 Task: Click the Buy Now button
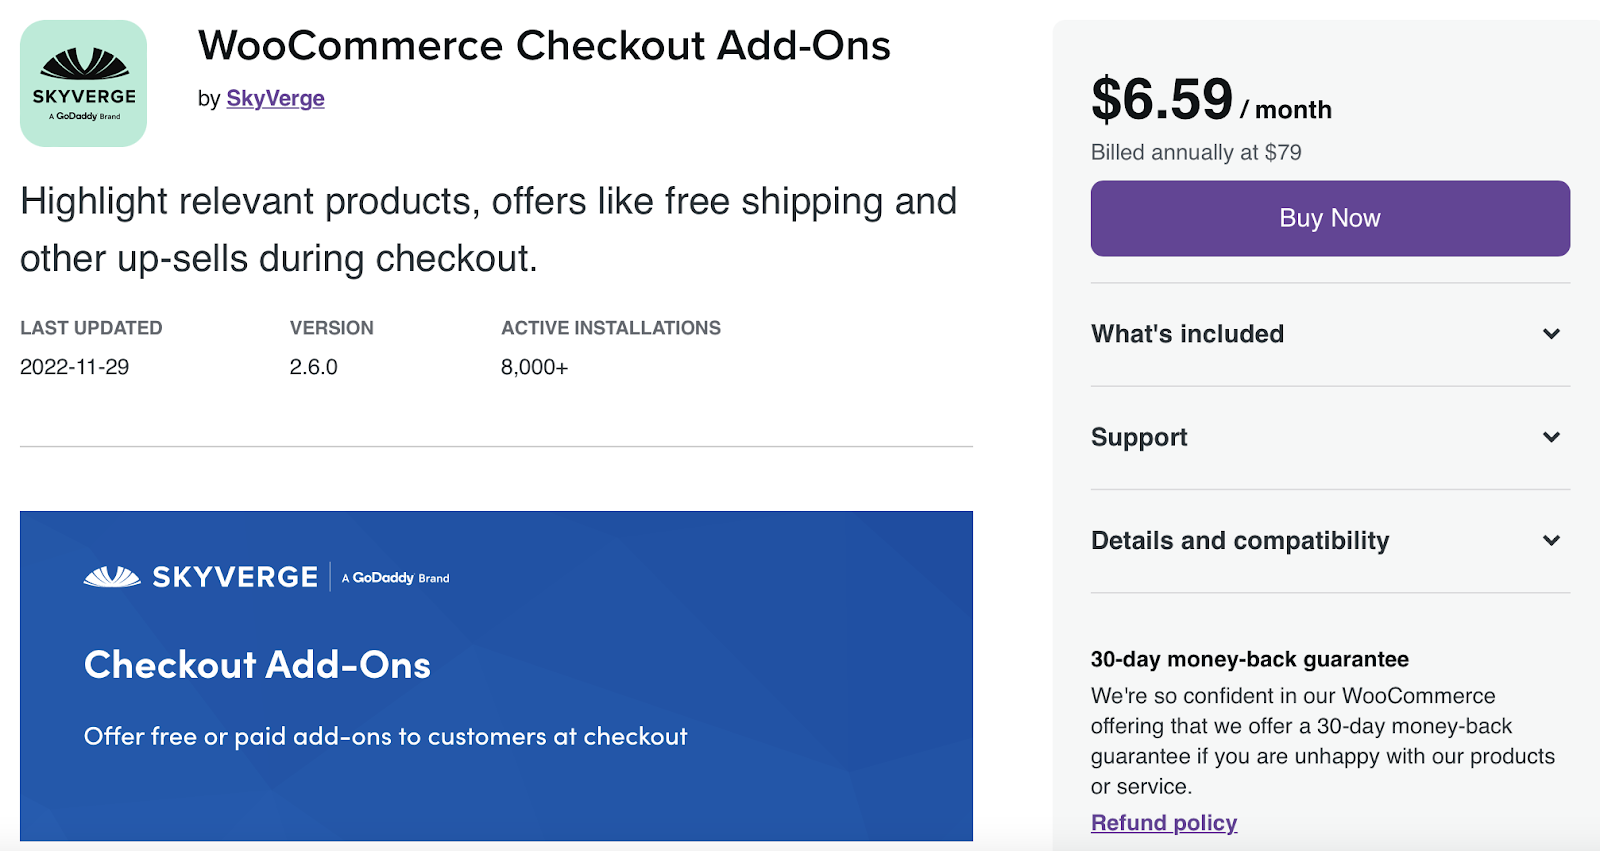point(1330,218)
